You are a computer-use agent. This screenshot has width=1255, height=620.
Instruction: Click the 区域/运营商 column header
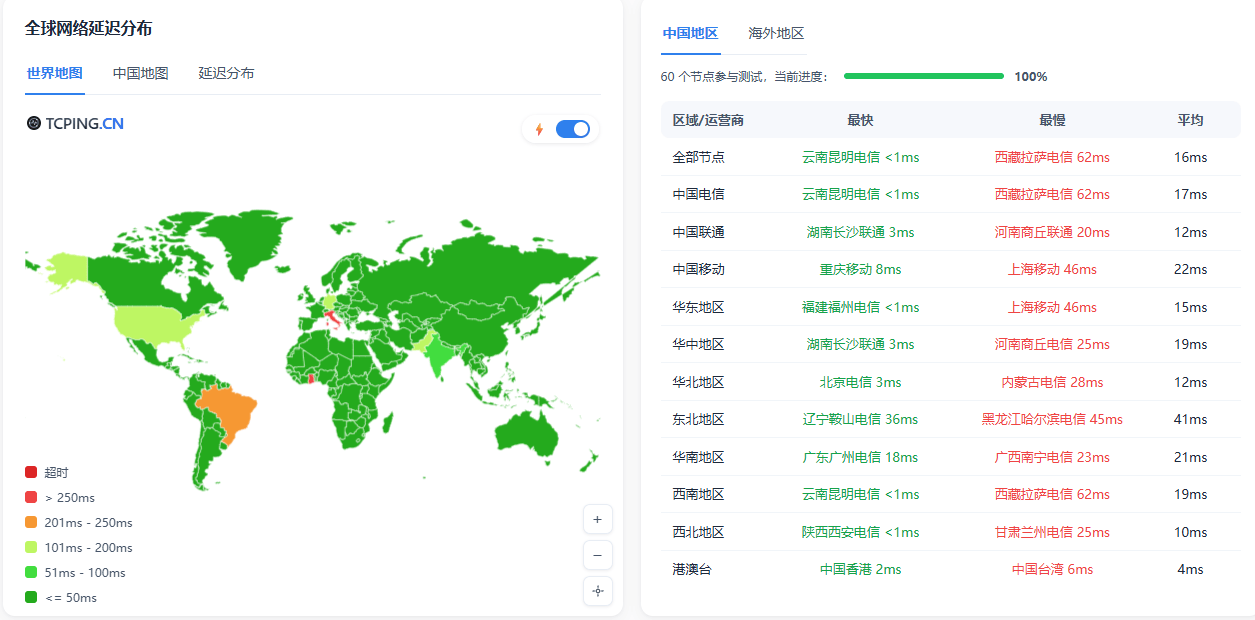point(708,120)
